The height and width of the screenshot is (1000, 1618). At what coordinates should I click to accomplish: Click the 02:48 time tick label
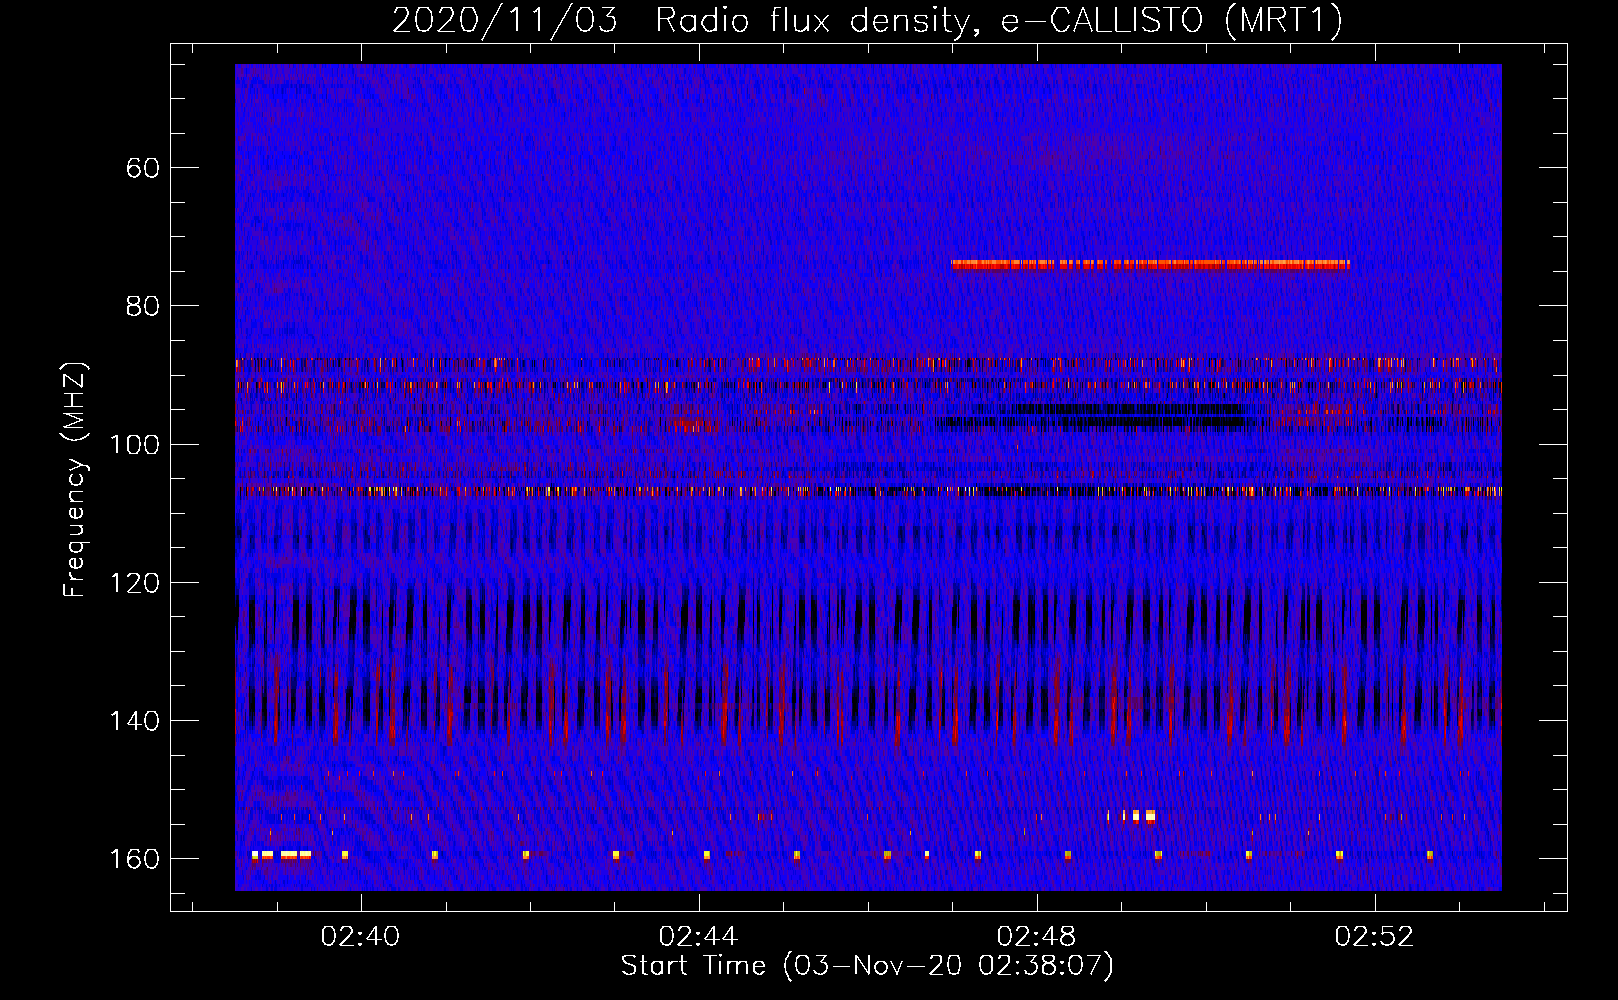(x=1037, y=936)
